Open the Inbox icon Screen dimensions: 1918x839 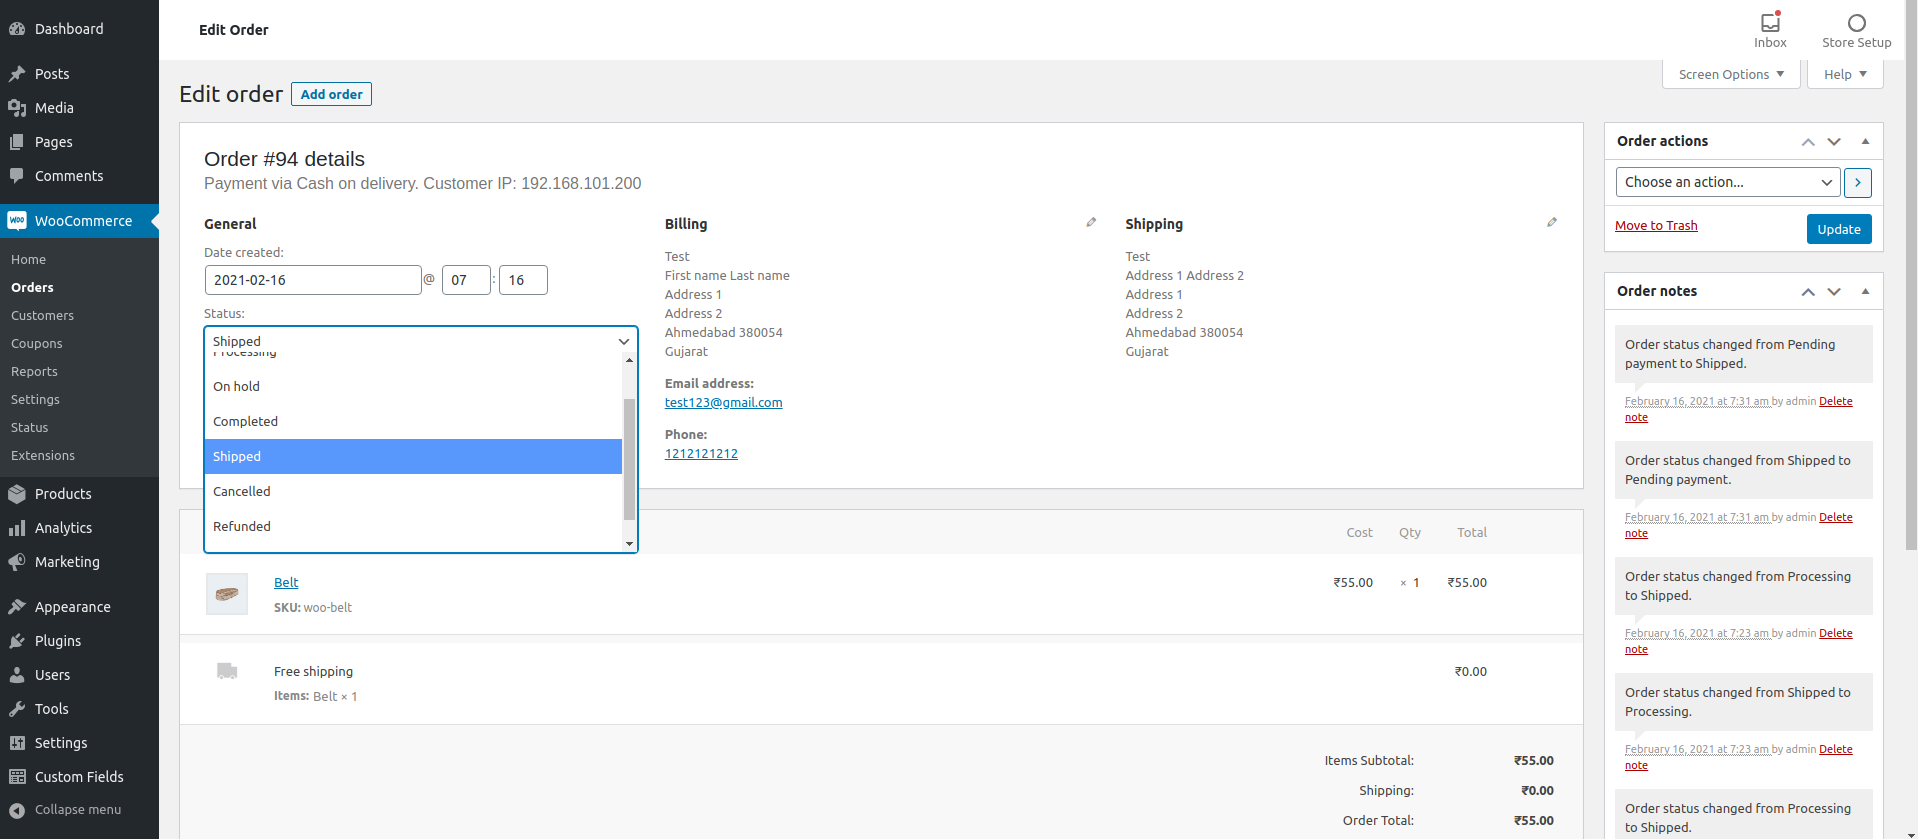pyautogui.click(x=1770, y=22)
